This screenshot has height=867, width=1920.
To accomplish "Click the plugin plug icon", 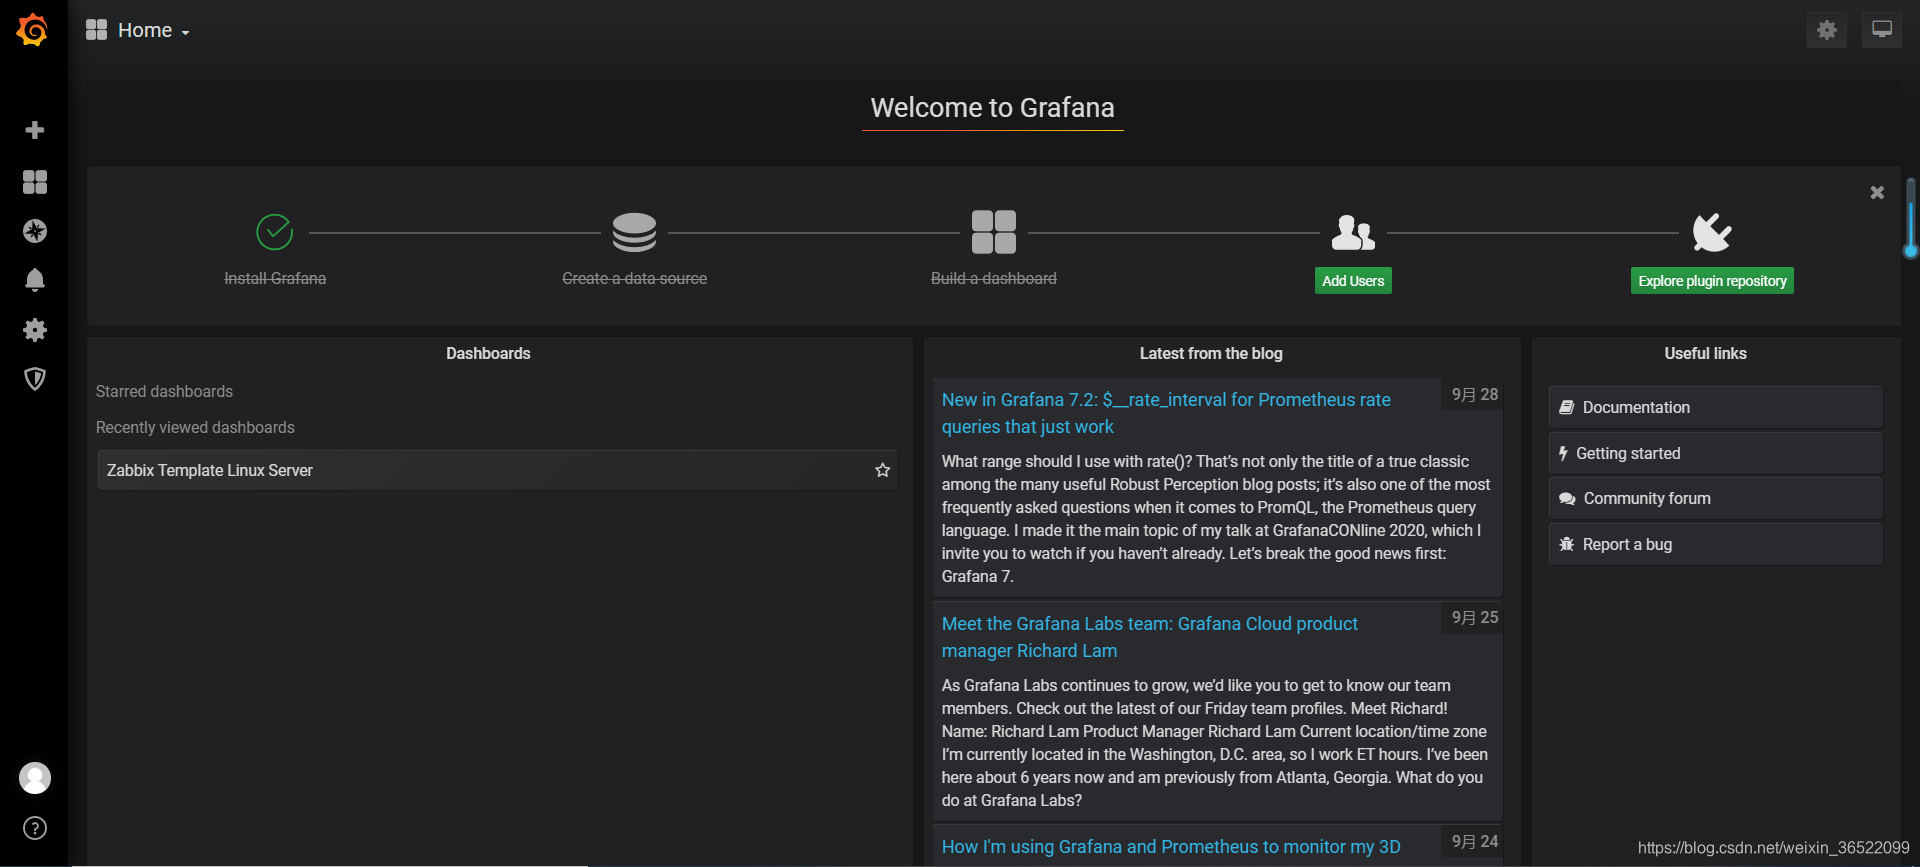I will (x=1712, y=232).
